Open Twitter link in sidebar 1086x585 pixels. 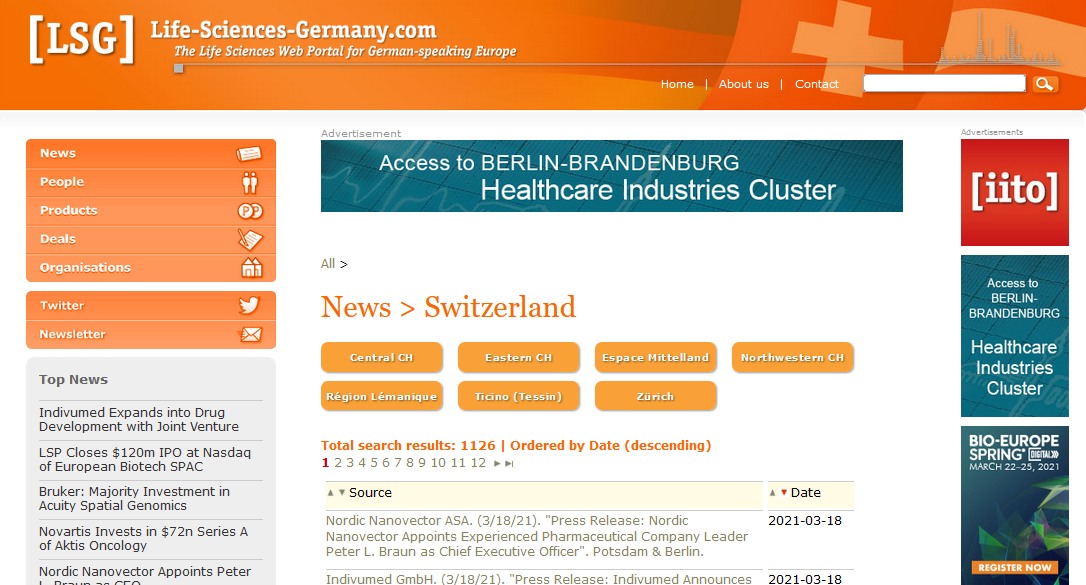pyautogui.click(x=151, y=305)
